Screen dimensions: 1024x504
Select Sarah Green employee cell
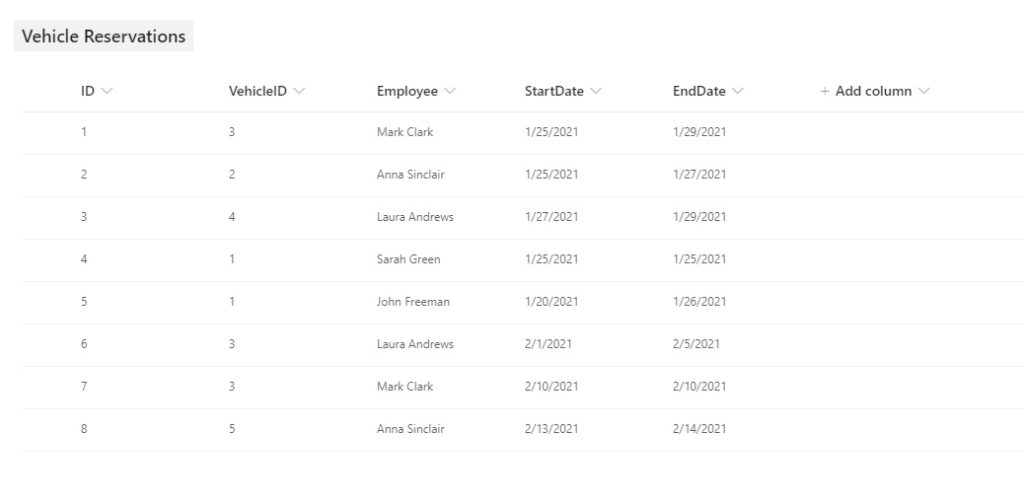408,259
